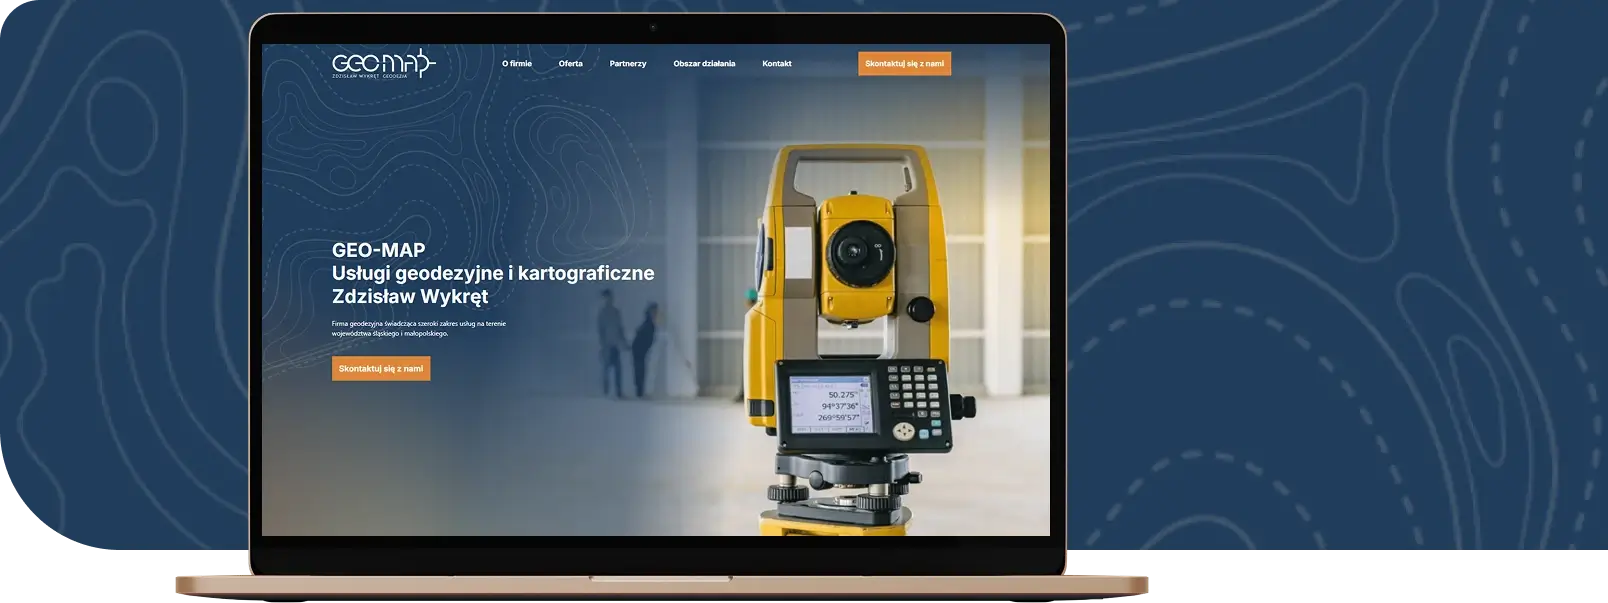
Task: Click the laptop webcam above the screen
Action: click(653, 28)
